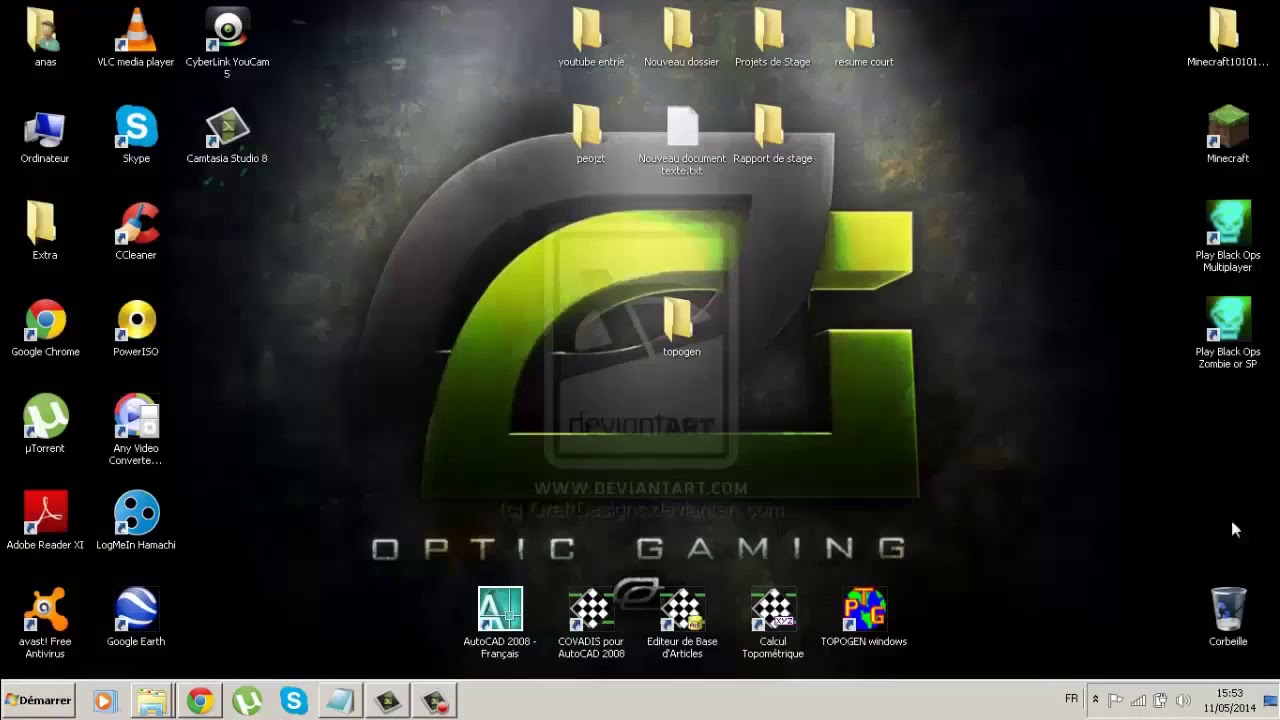Launch VLC media player shortcut
This screenshot has width=1280, height=720.
(136, 38)
